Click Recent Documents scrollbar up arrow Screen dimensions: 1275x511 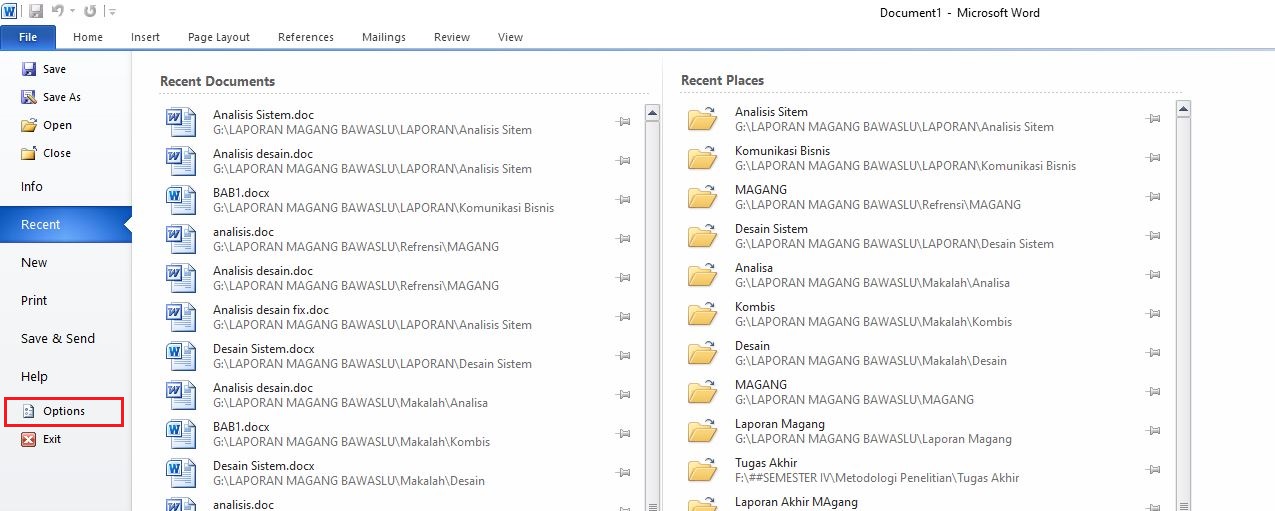(x=653, y=113)
